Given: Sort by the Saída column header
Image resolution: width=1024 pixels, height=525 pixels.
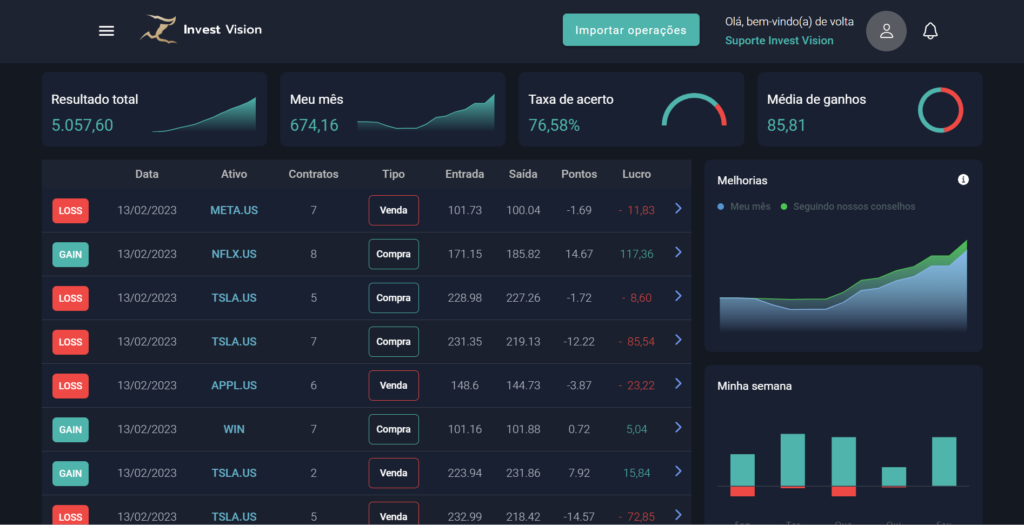Looking at the screenshot, I should point(523,174).
